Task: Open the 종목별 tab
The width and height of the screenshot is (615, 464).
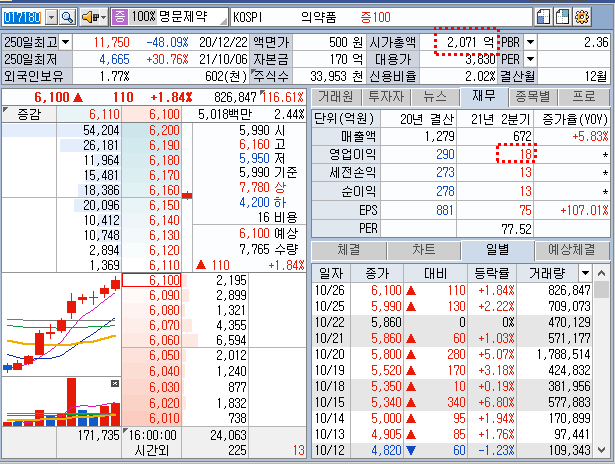Action: [x=533, y=96]
